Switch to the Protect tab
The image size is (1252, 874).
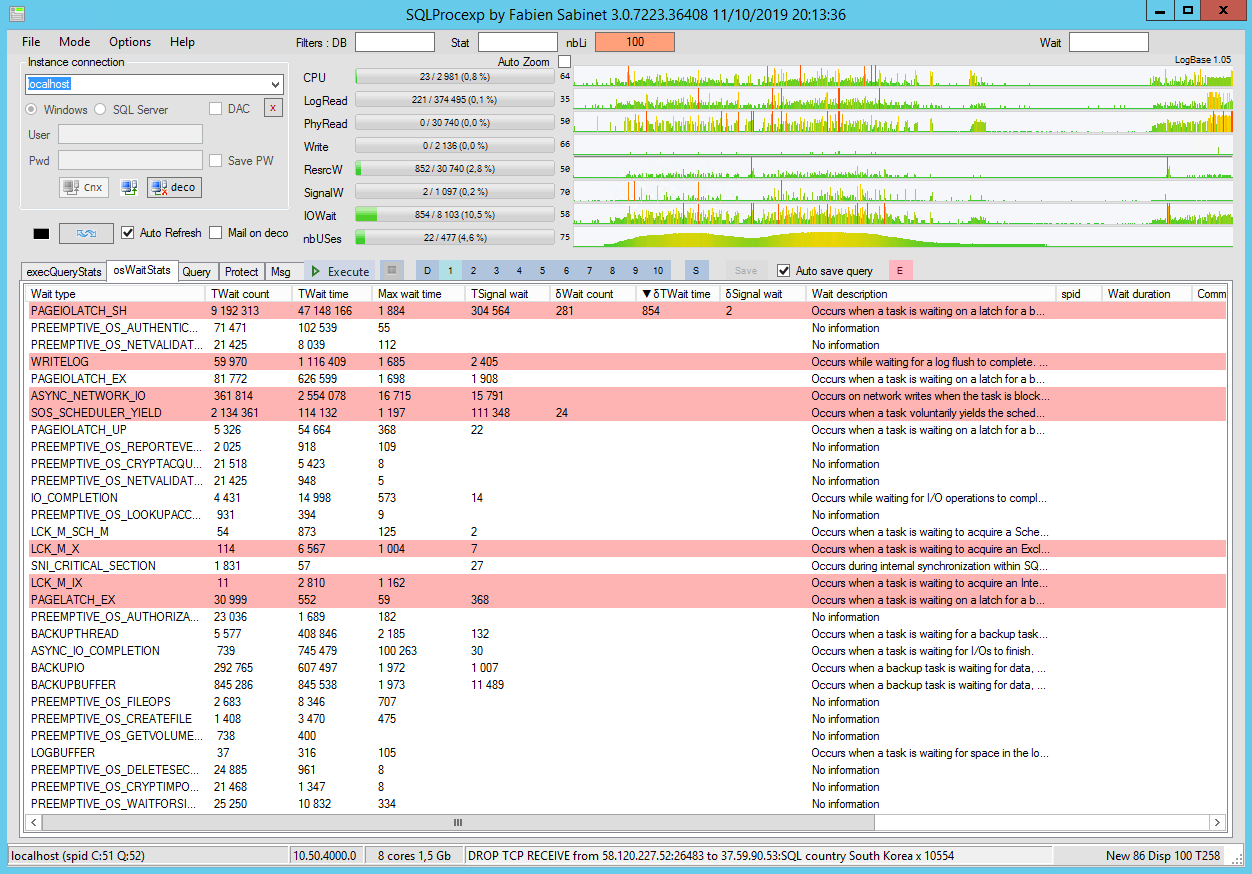[x=242, y=272]
